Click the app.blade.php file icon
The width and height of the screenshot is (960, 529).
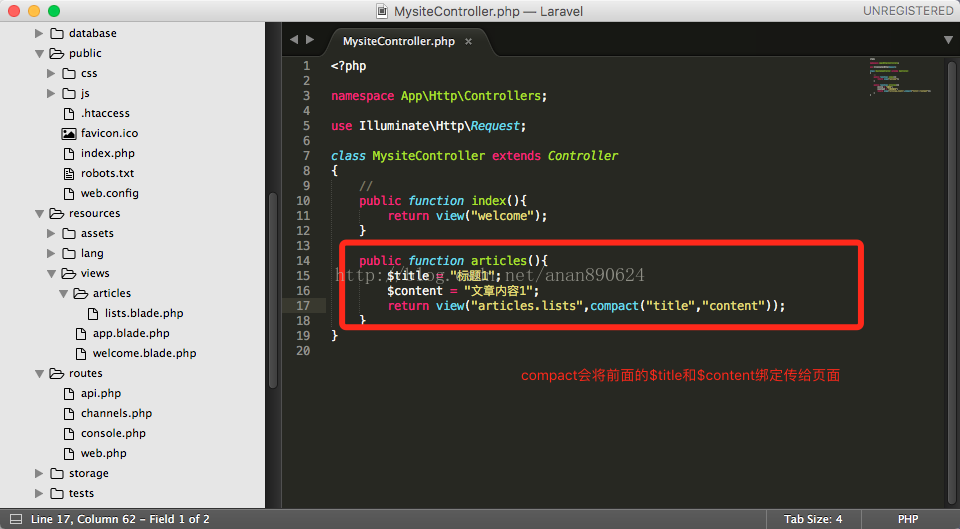pos(81,334)
